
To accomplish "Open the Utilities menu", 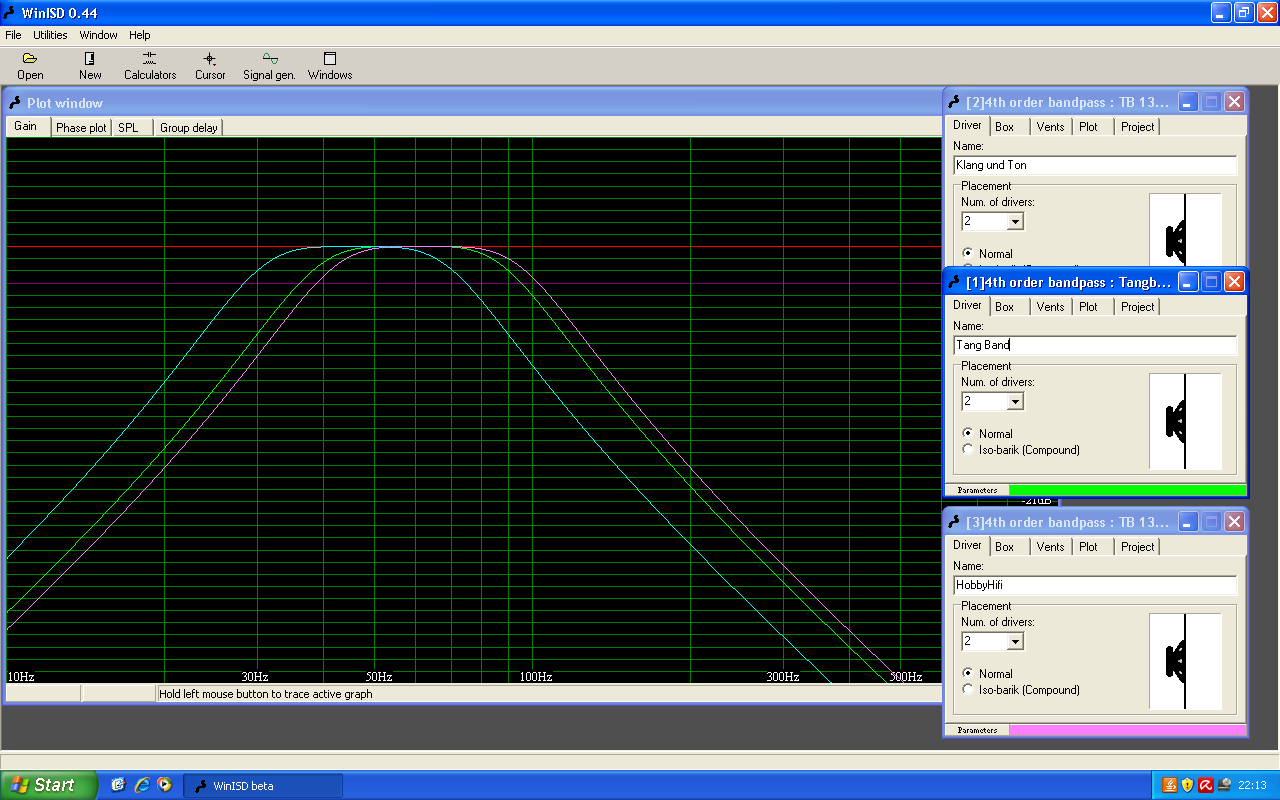I will coord(50,35).
